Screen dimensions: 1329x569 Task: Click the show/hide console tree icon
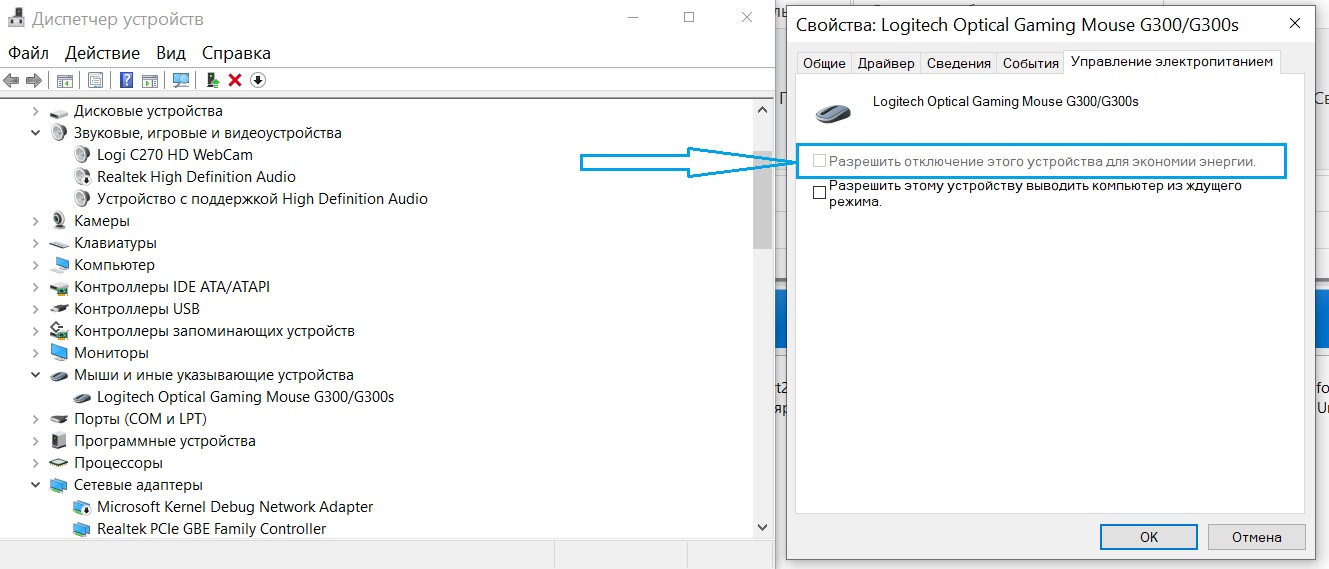64,80
